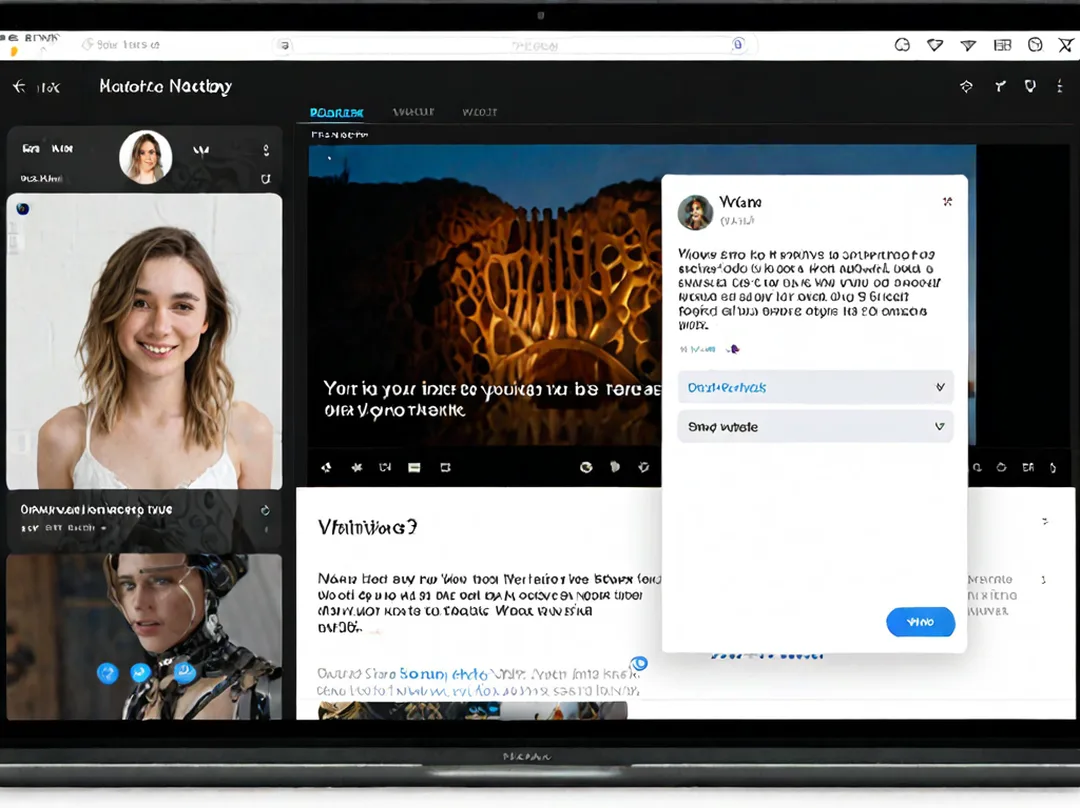Switch to the third tab above the video
The width and height of the screenshot is (1080, 808).
pos(479,112)
